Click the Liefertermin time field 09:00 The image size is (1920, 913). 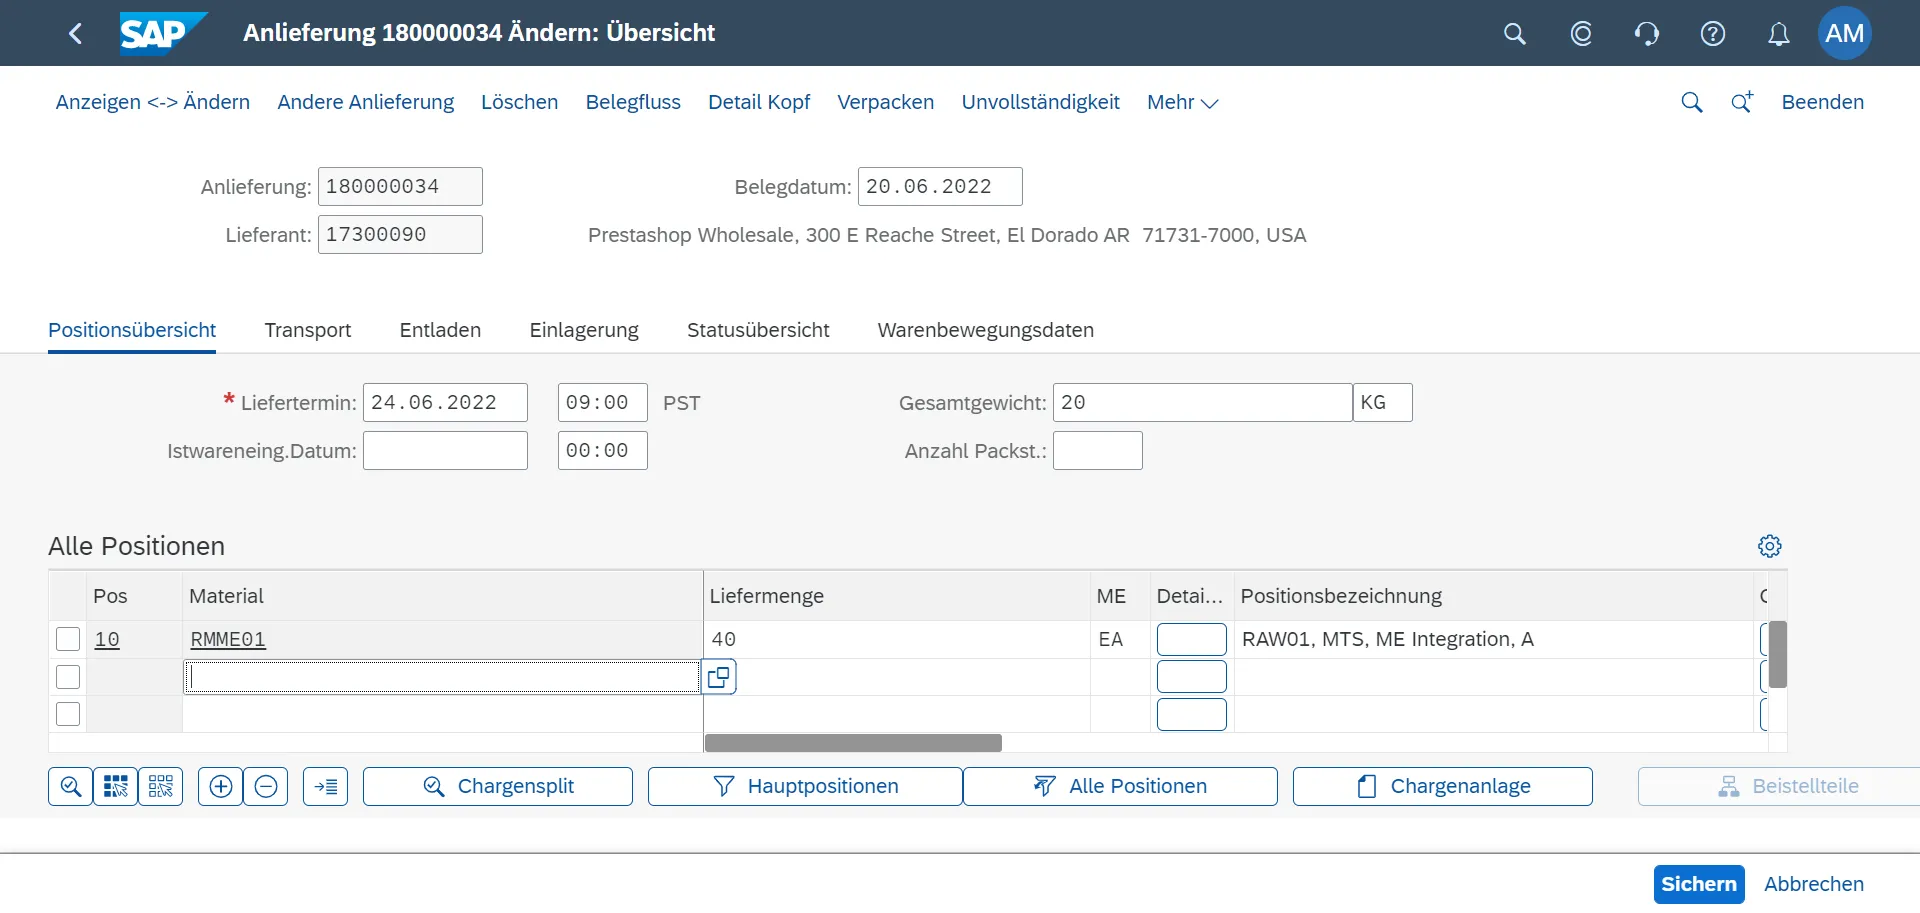tap(603, 403)
